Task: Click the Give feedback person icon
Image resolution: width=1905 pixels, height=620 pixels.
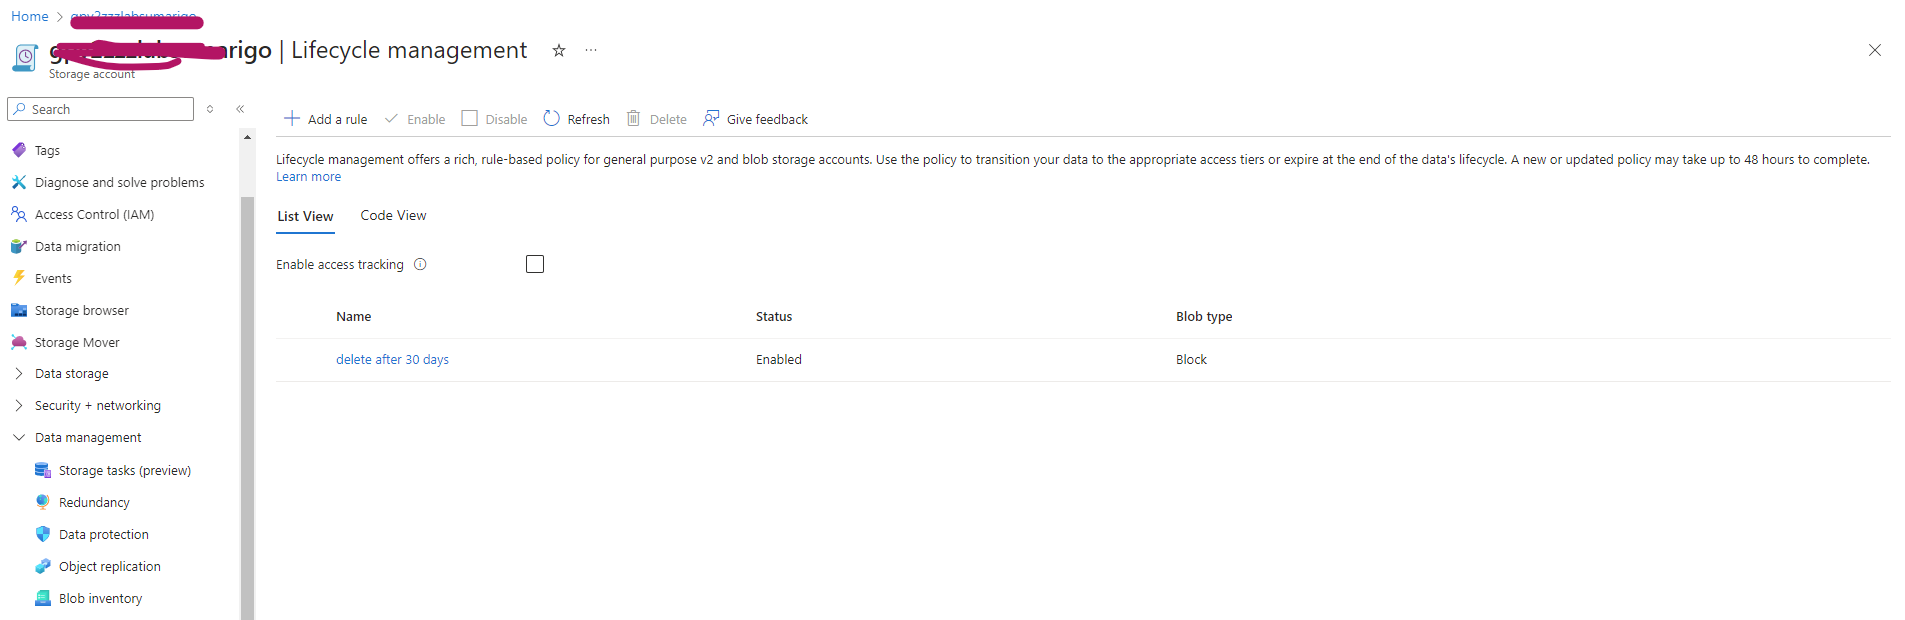Action: tap(711, 118)
